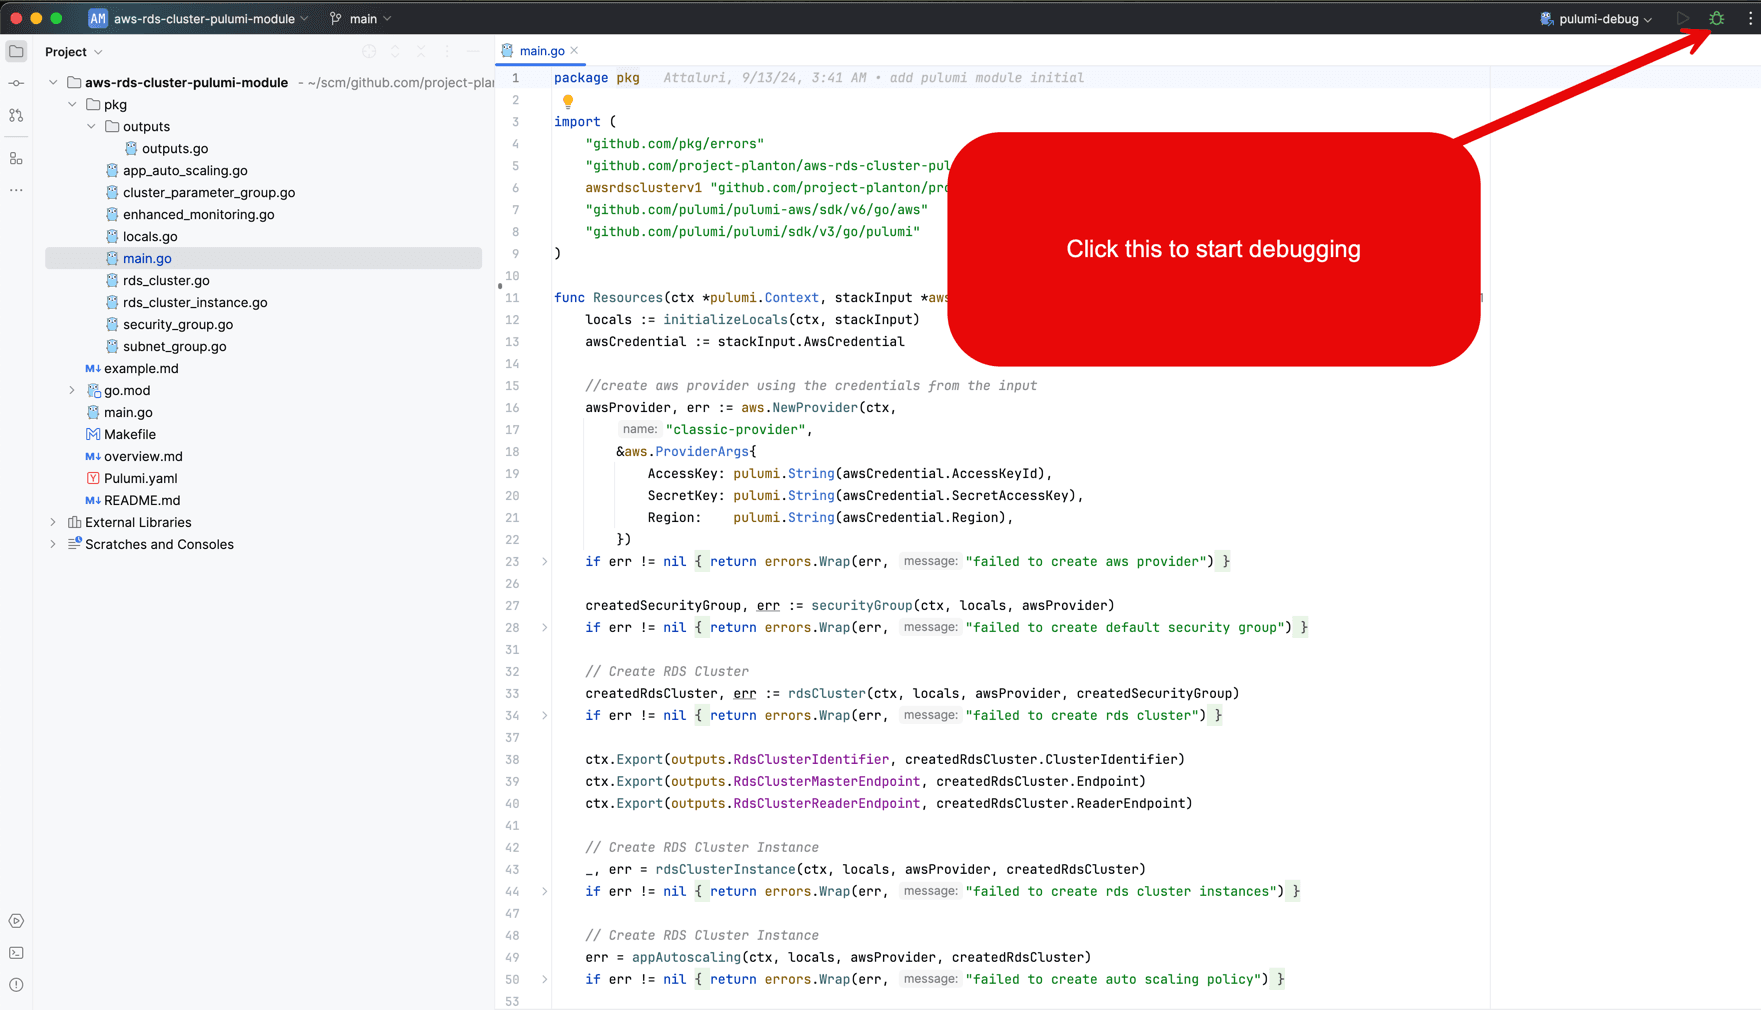This screenshot has width=1761, height=1010.
Task: Open the Services tool window
Action: click(x=16, y=921)
